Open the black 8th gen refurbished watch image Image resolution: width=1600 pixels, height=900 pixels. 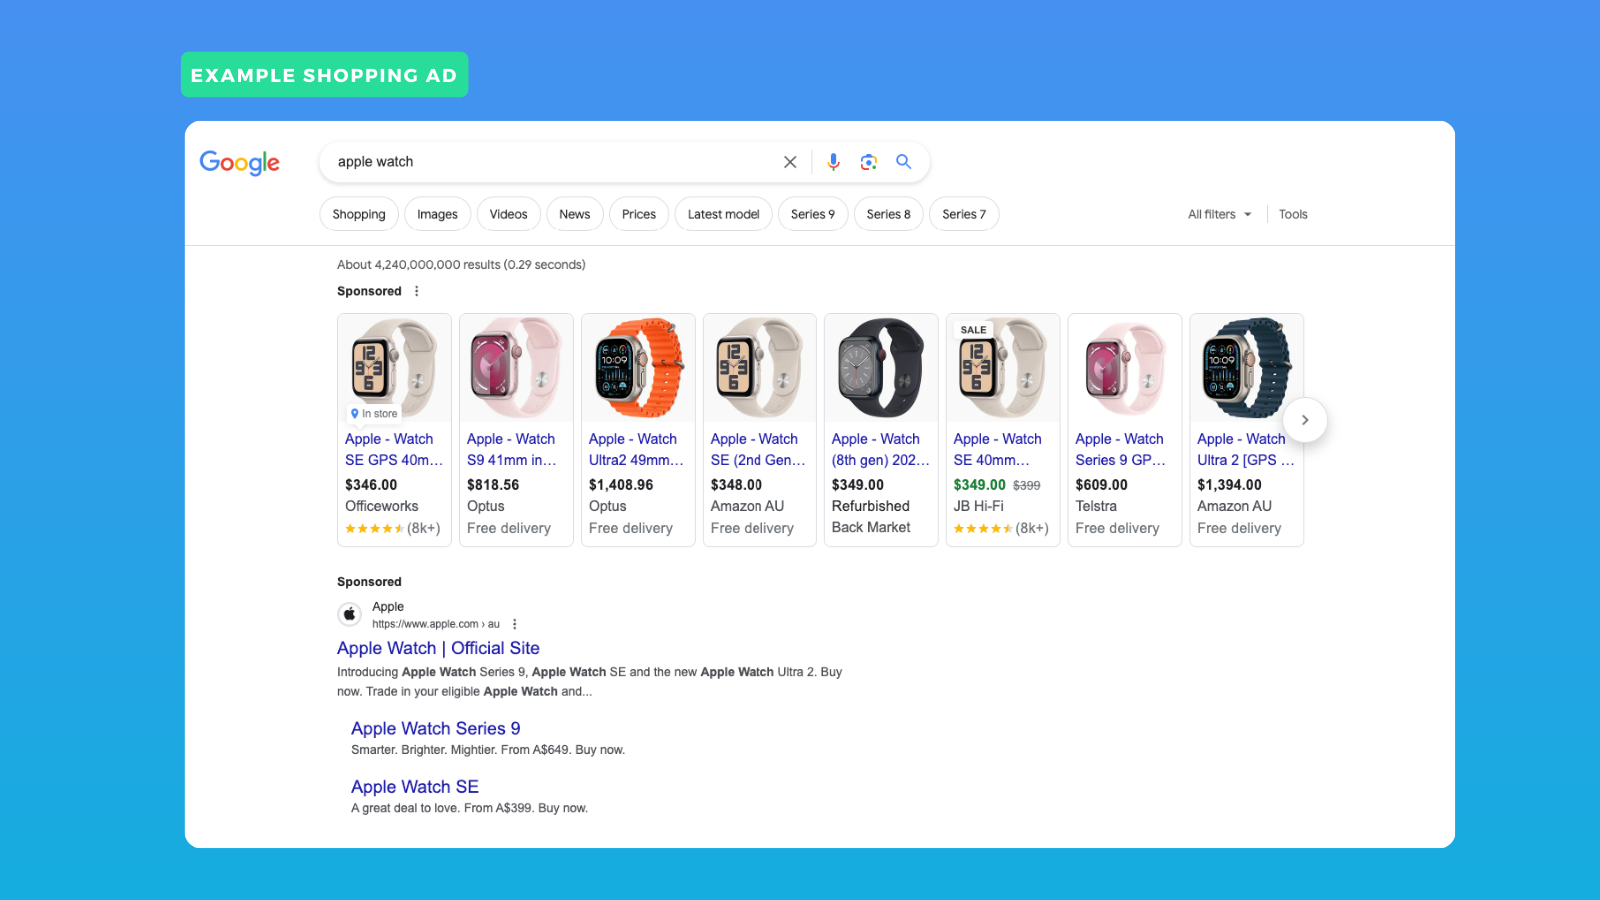point(881,368)
